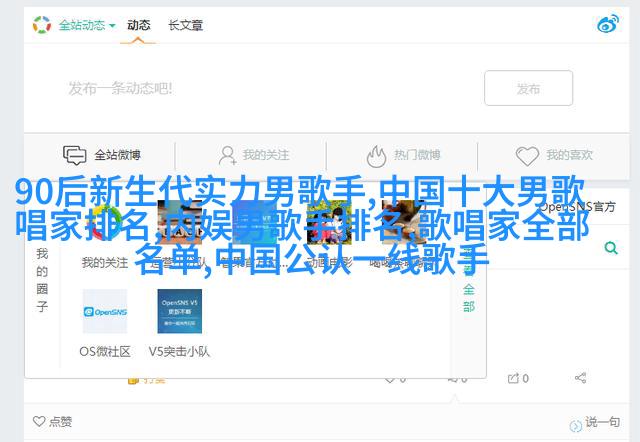Select 我的关注 category in circles panel
The height and width of the screenshot is (442, 640).
[x=105, y=262]
